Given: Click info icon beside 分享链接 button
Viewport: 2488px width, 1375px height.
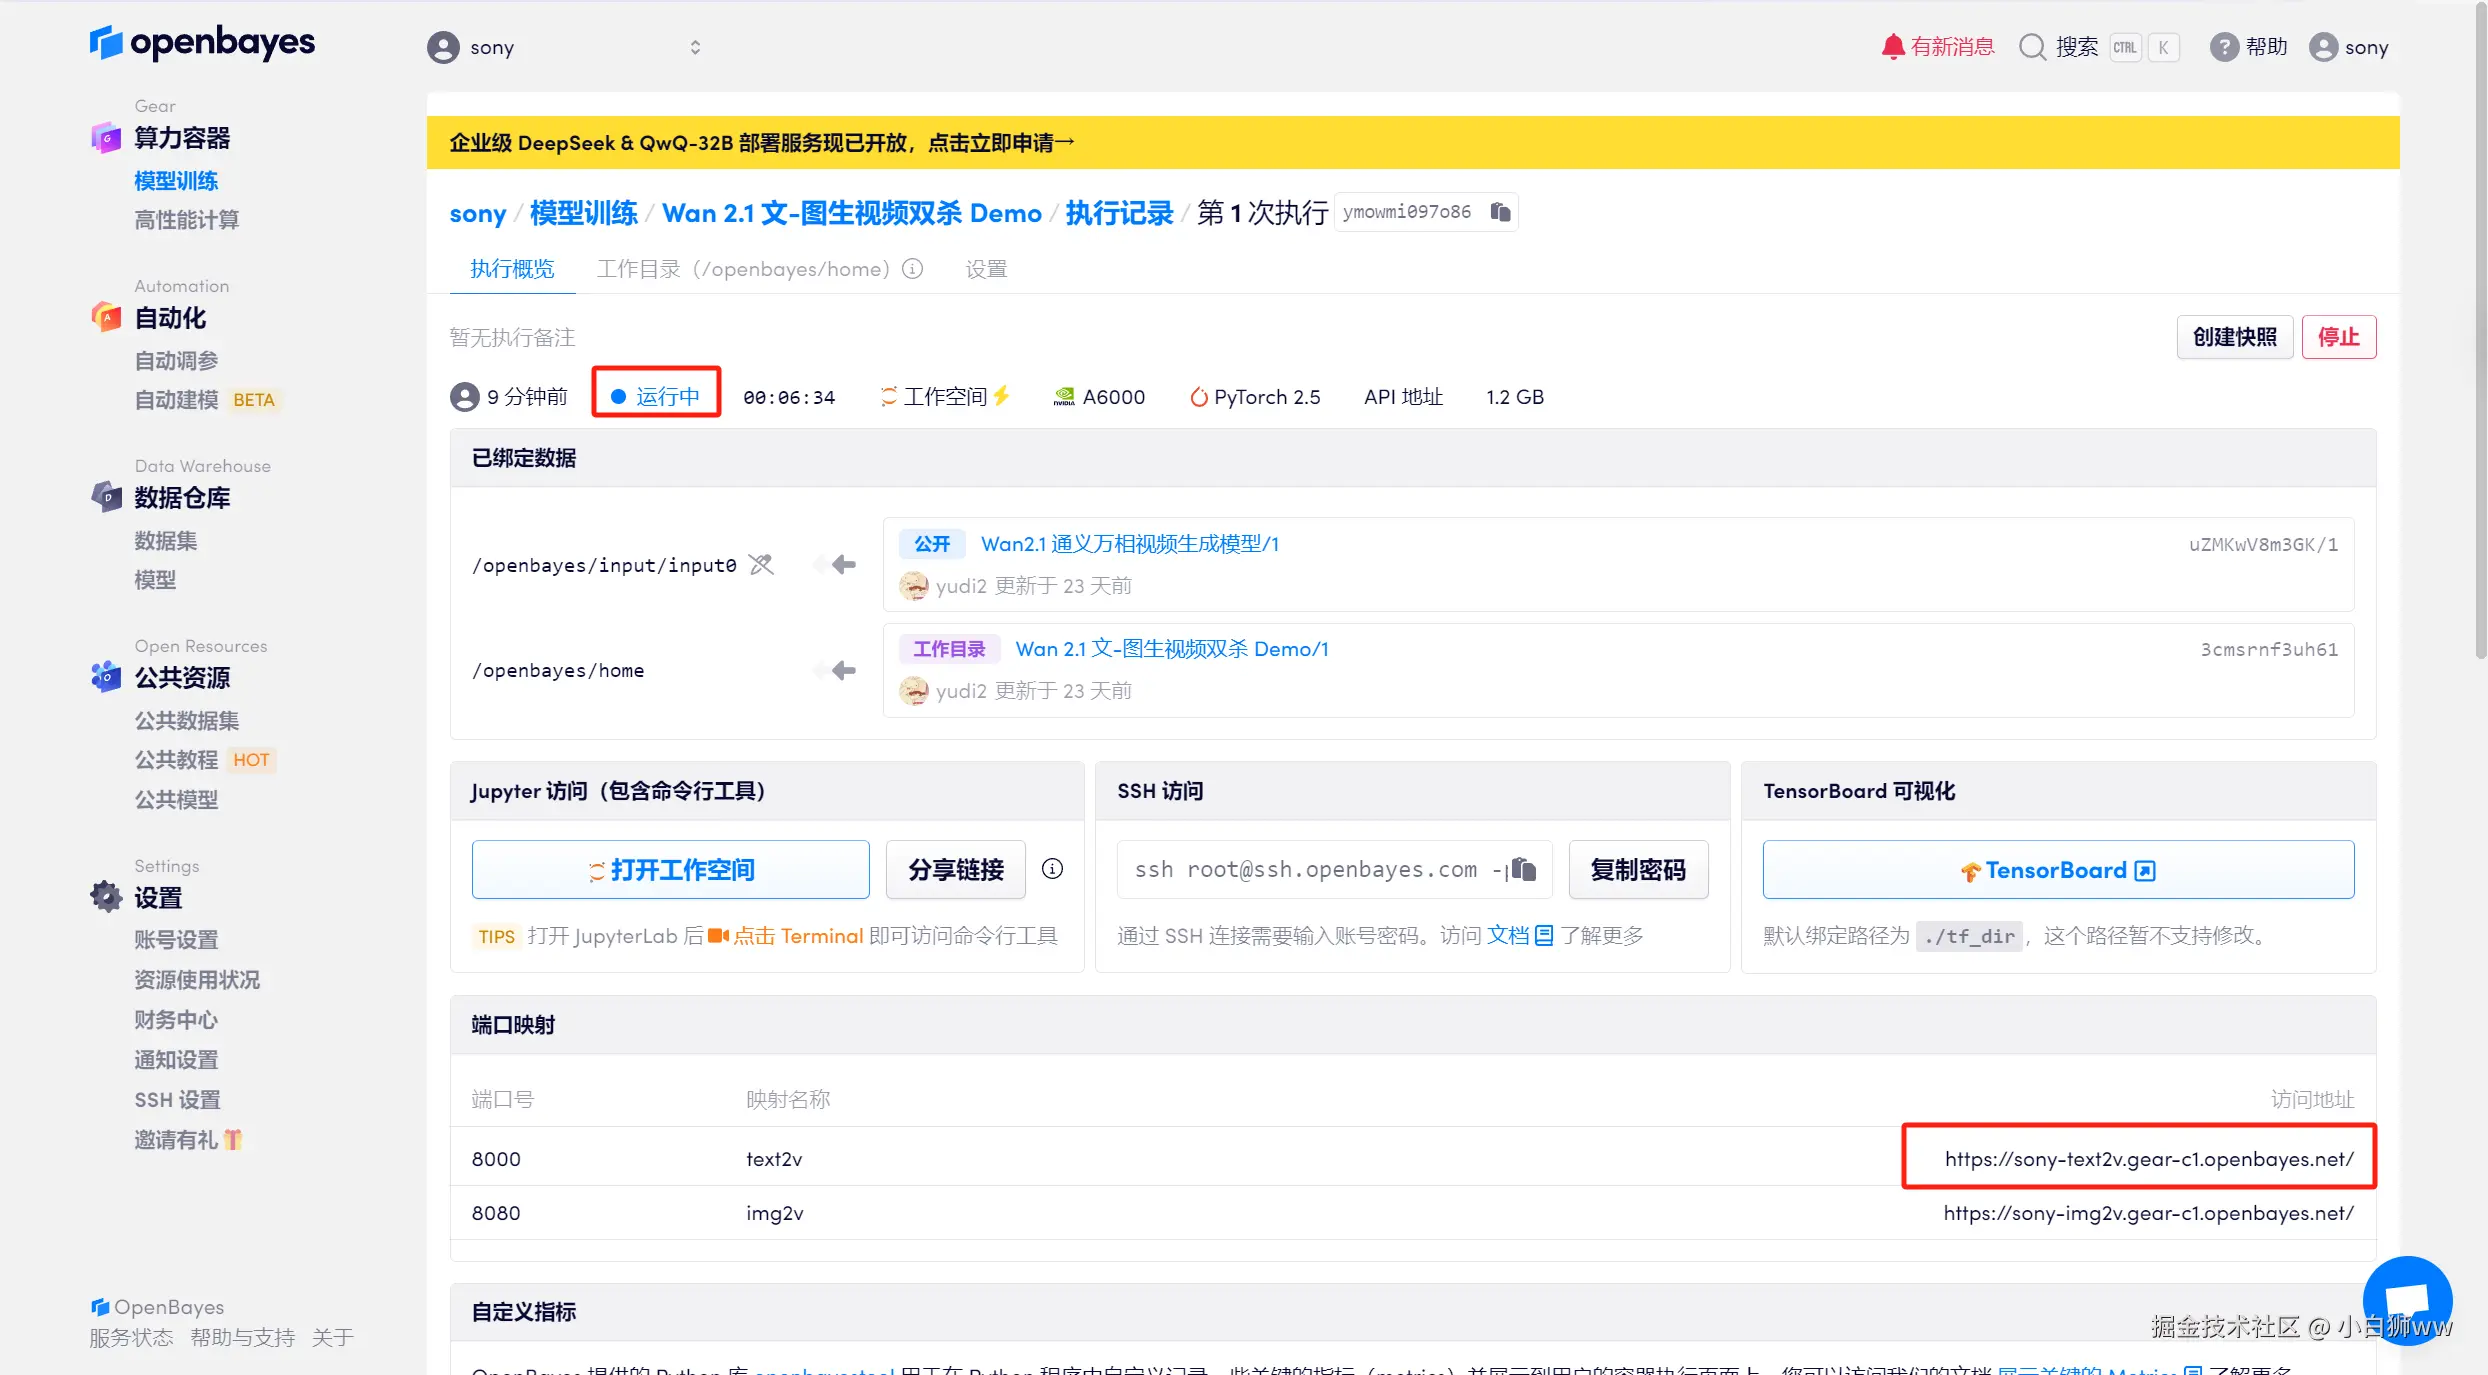Looking at the screenshot, I should click(1052, 869).
